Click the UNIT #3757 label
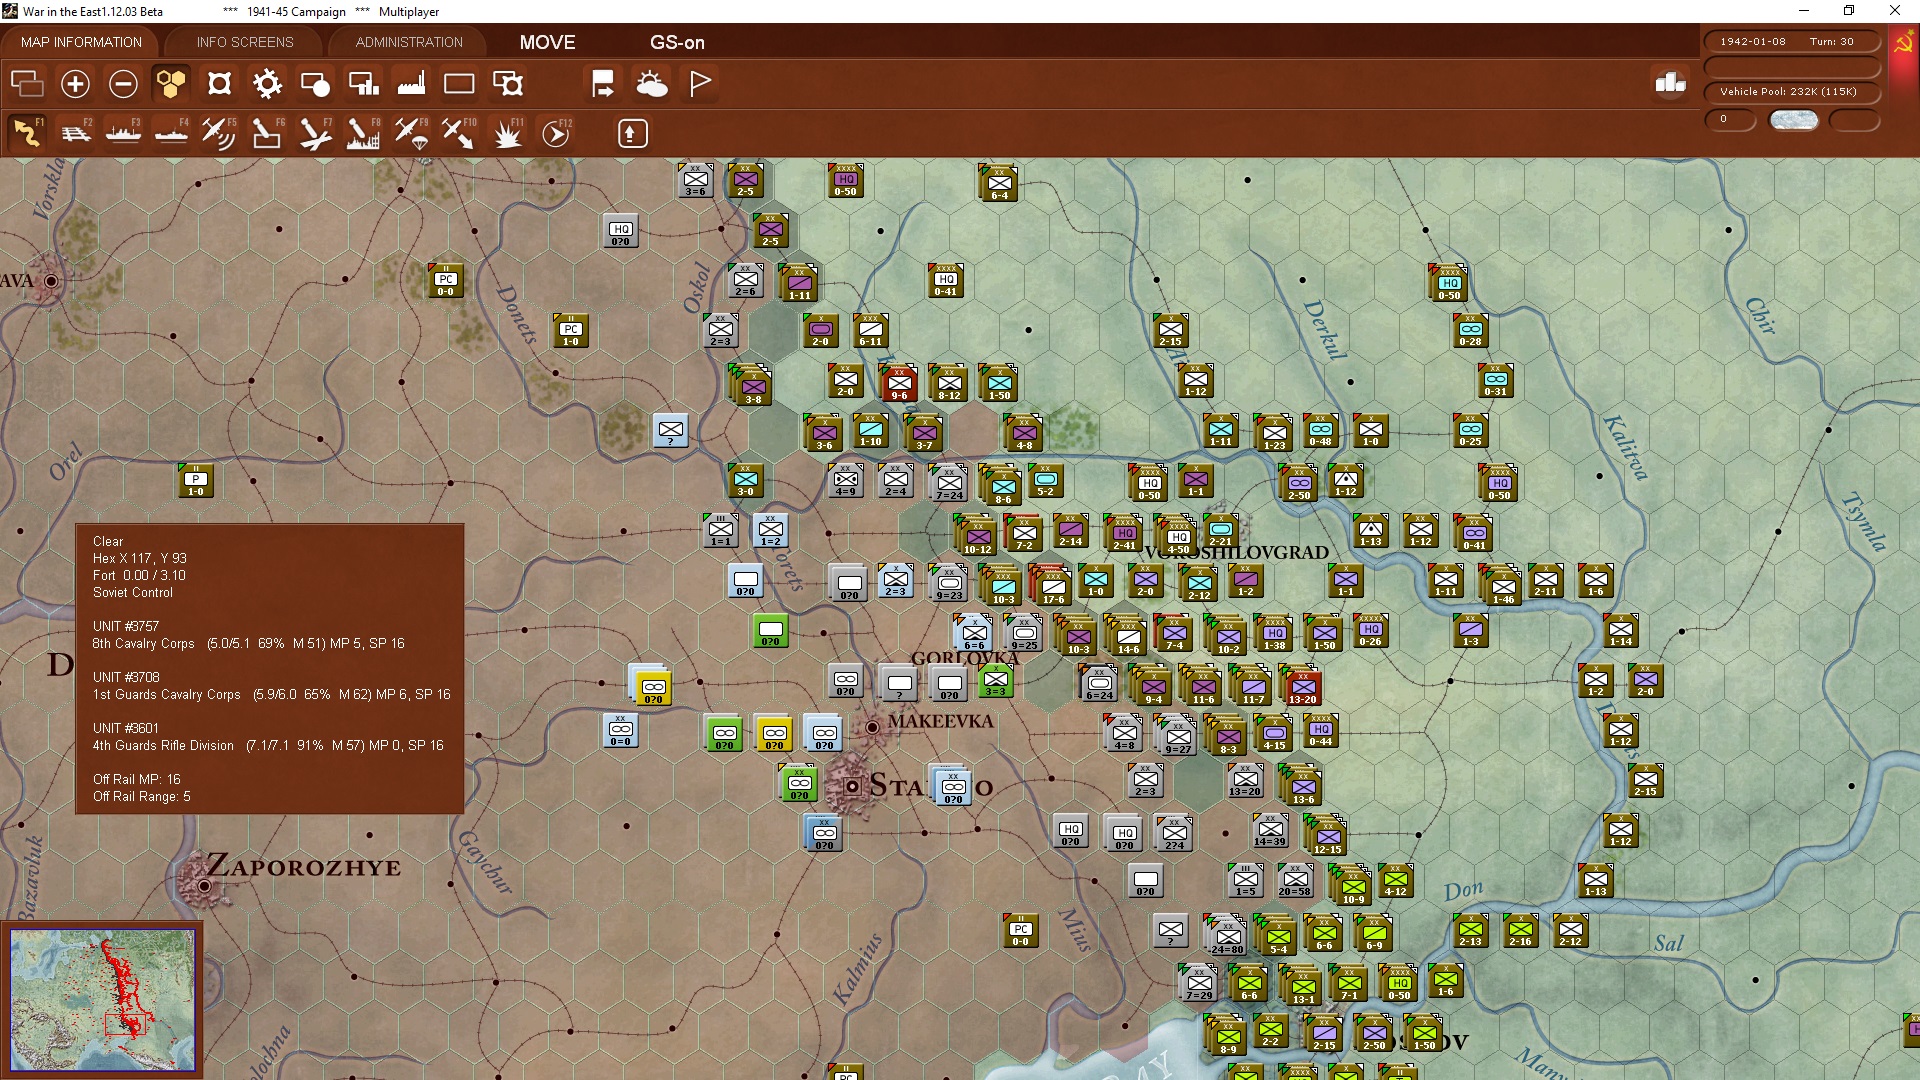1920x1080 pixels. pyautogui.click(x=126, y=627)
